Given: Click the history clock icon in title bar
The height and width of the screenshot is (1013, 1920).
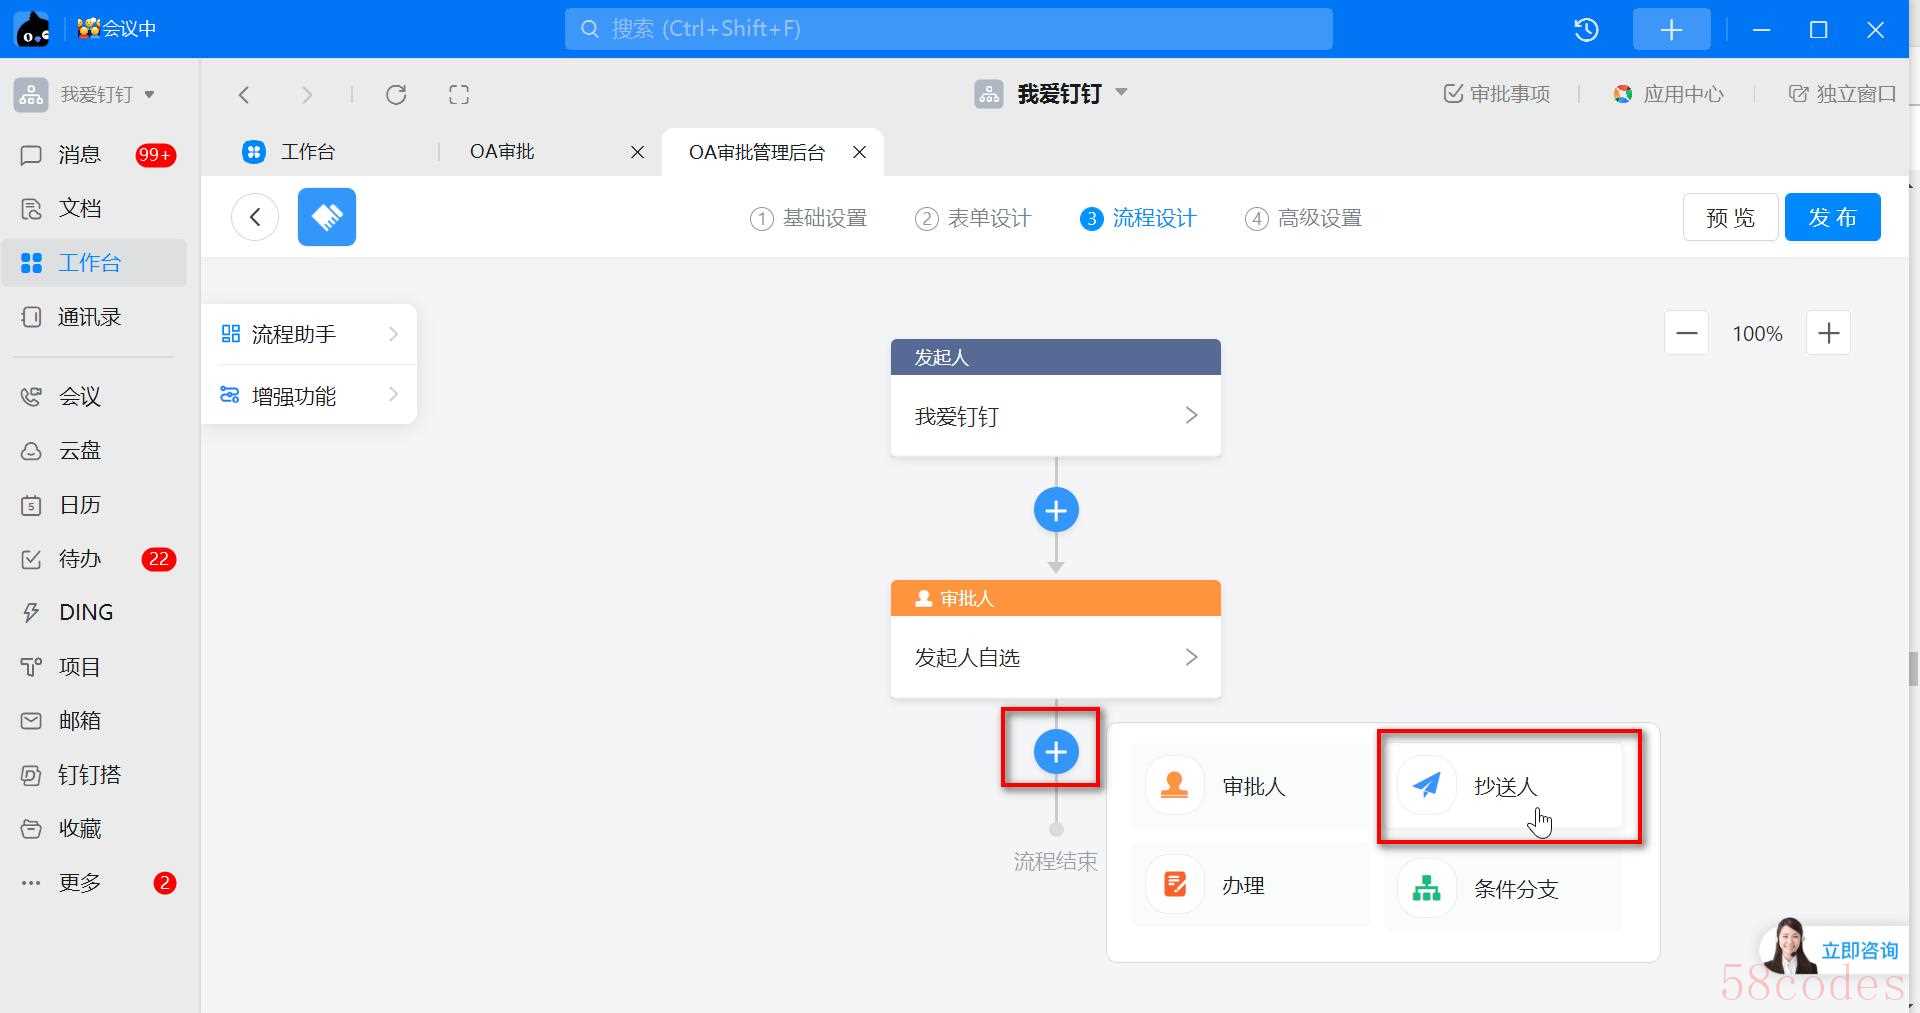Looking at the screenshot, I should (x=1586, y=30).
